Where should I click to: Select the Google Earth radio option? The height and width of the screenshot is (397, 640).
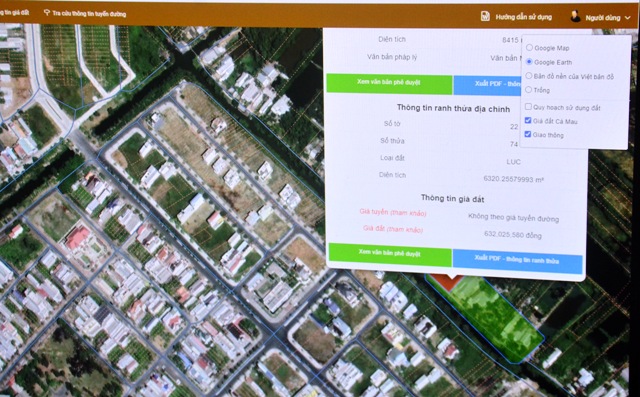pyautogui.click(x=529, y=62)
